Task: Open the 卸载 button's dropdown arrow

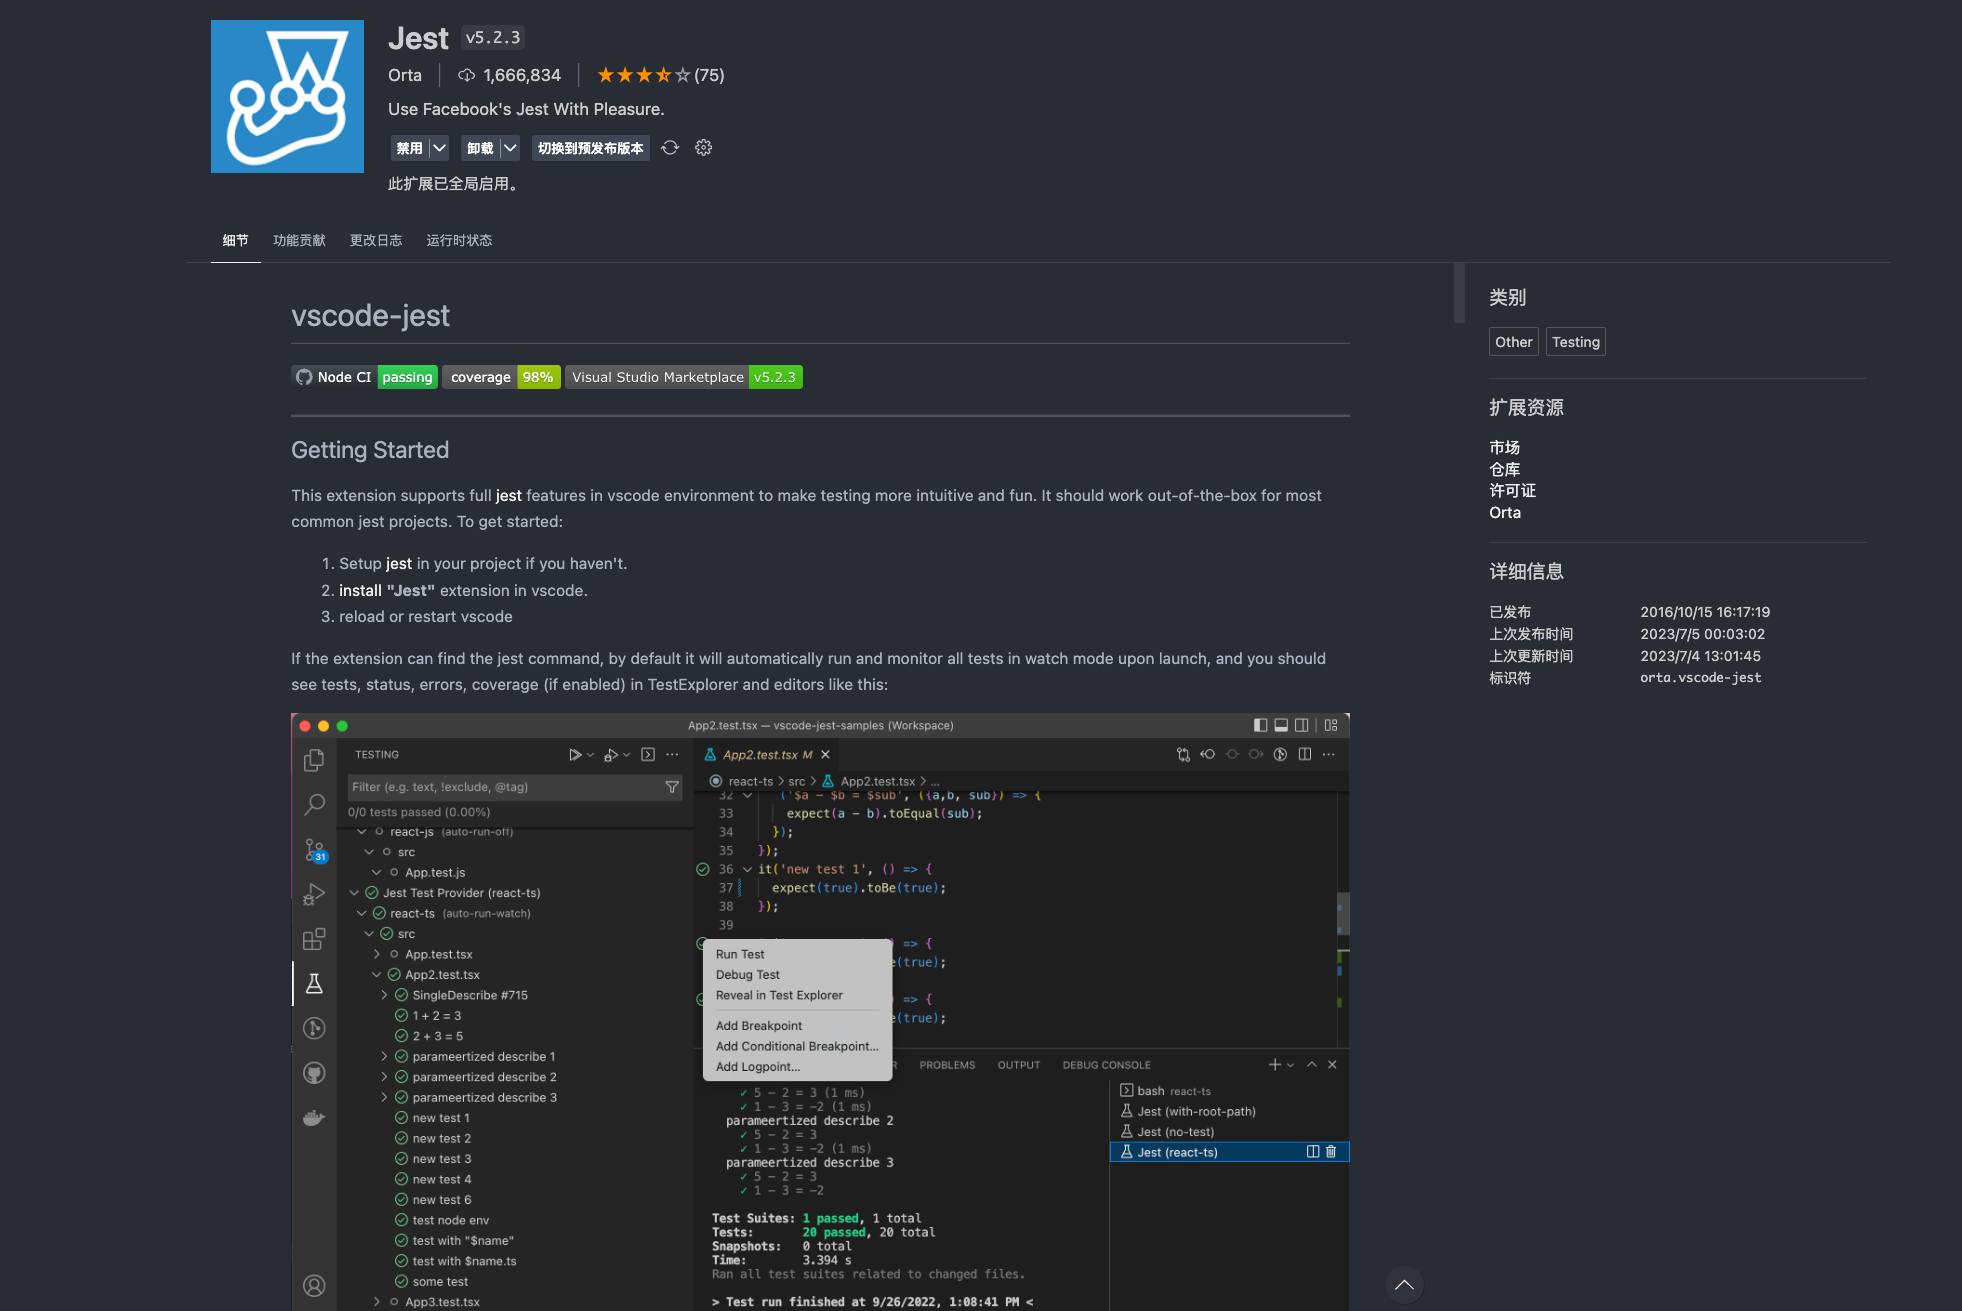Action: point(511,148)
